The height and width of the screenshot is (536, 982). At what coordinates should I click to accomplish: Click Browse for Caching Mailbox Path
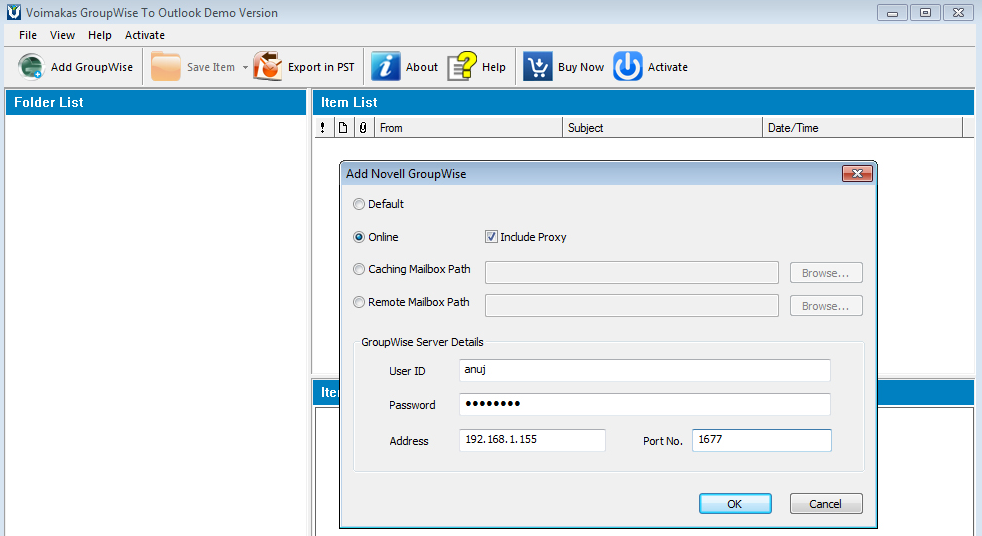pyautogui.click(x=826, y=273)
